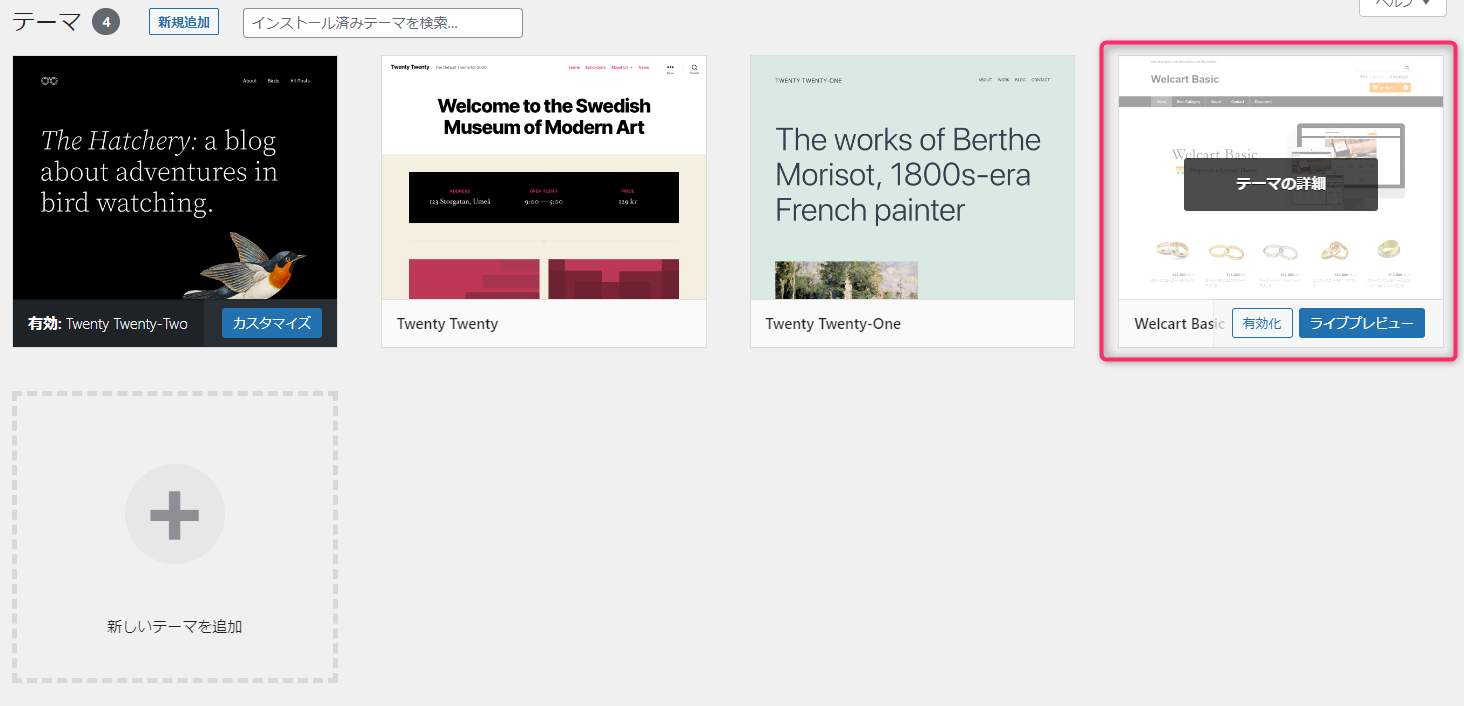Viewport: 1464px width, 706px height.
Task: Open the Twenty Twenty-One theme screenshot
Action: [x=912, y=178]
